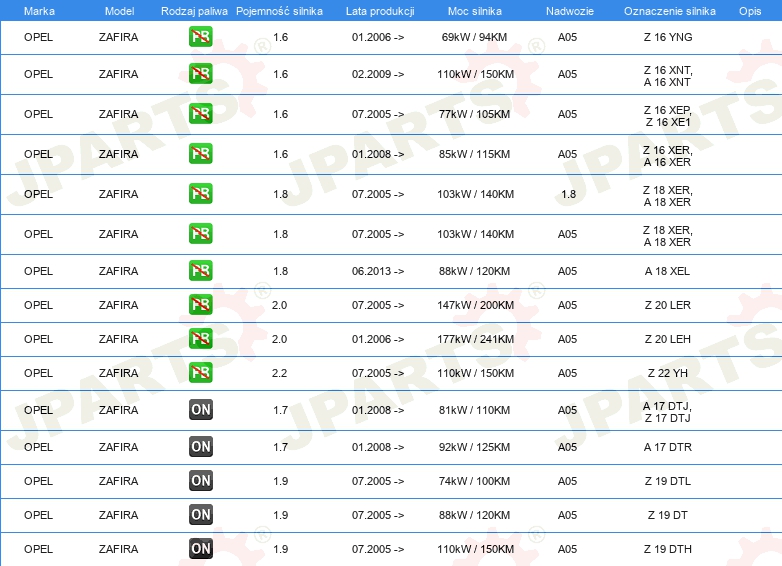Click the 1.8 body value in the Nadwozie column
The width and height of the screenshot is (782, 566).
[x=568, y=194]
